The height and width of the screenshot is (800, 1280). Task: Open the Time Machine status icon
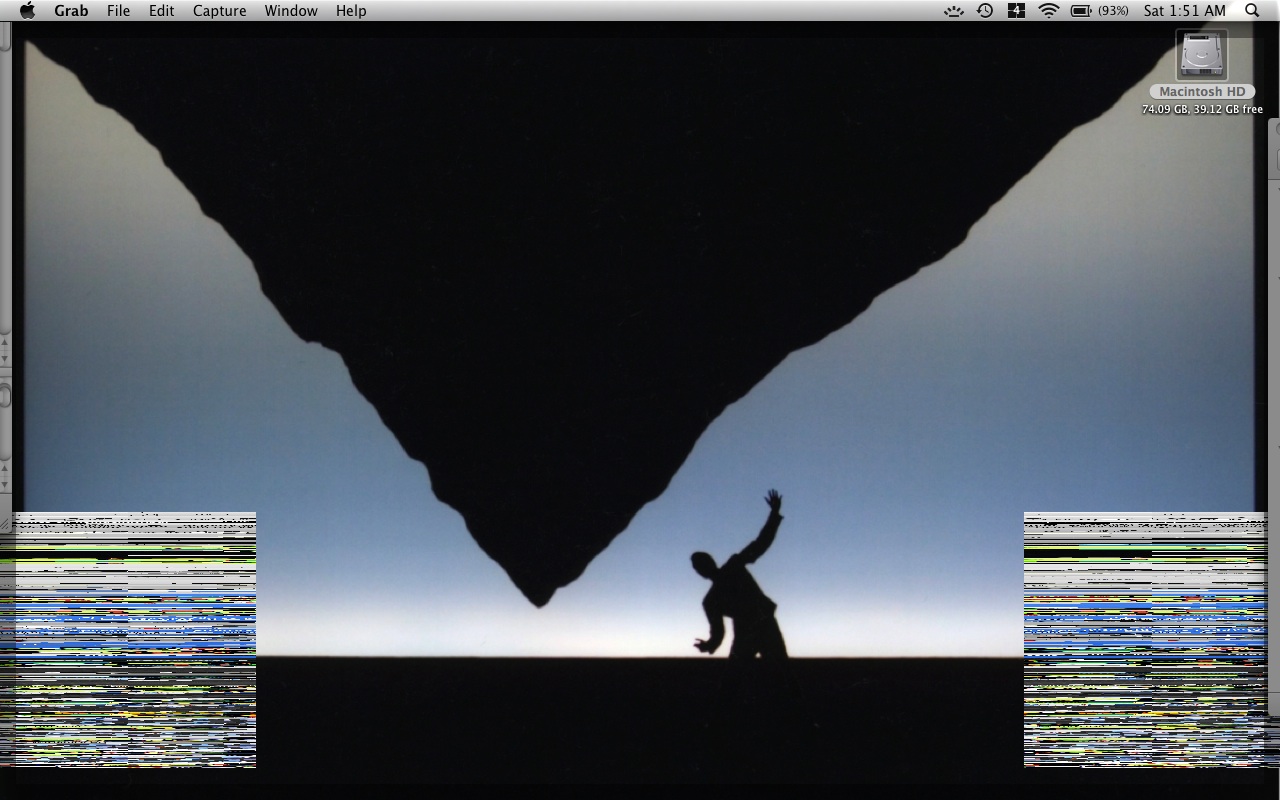[985, 11]
